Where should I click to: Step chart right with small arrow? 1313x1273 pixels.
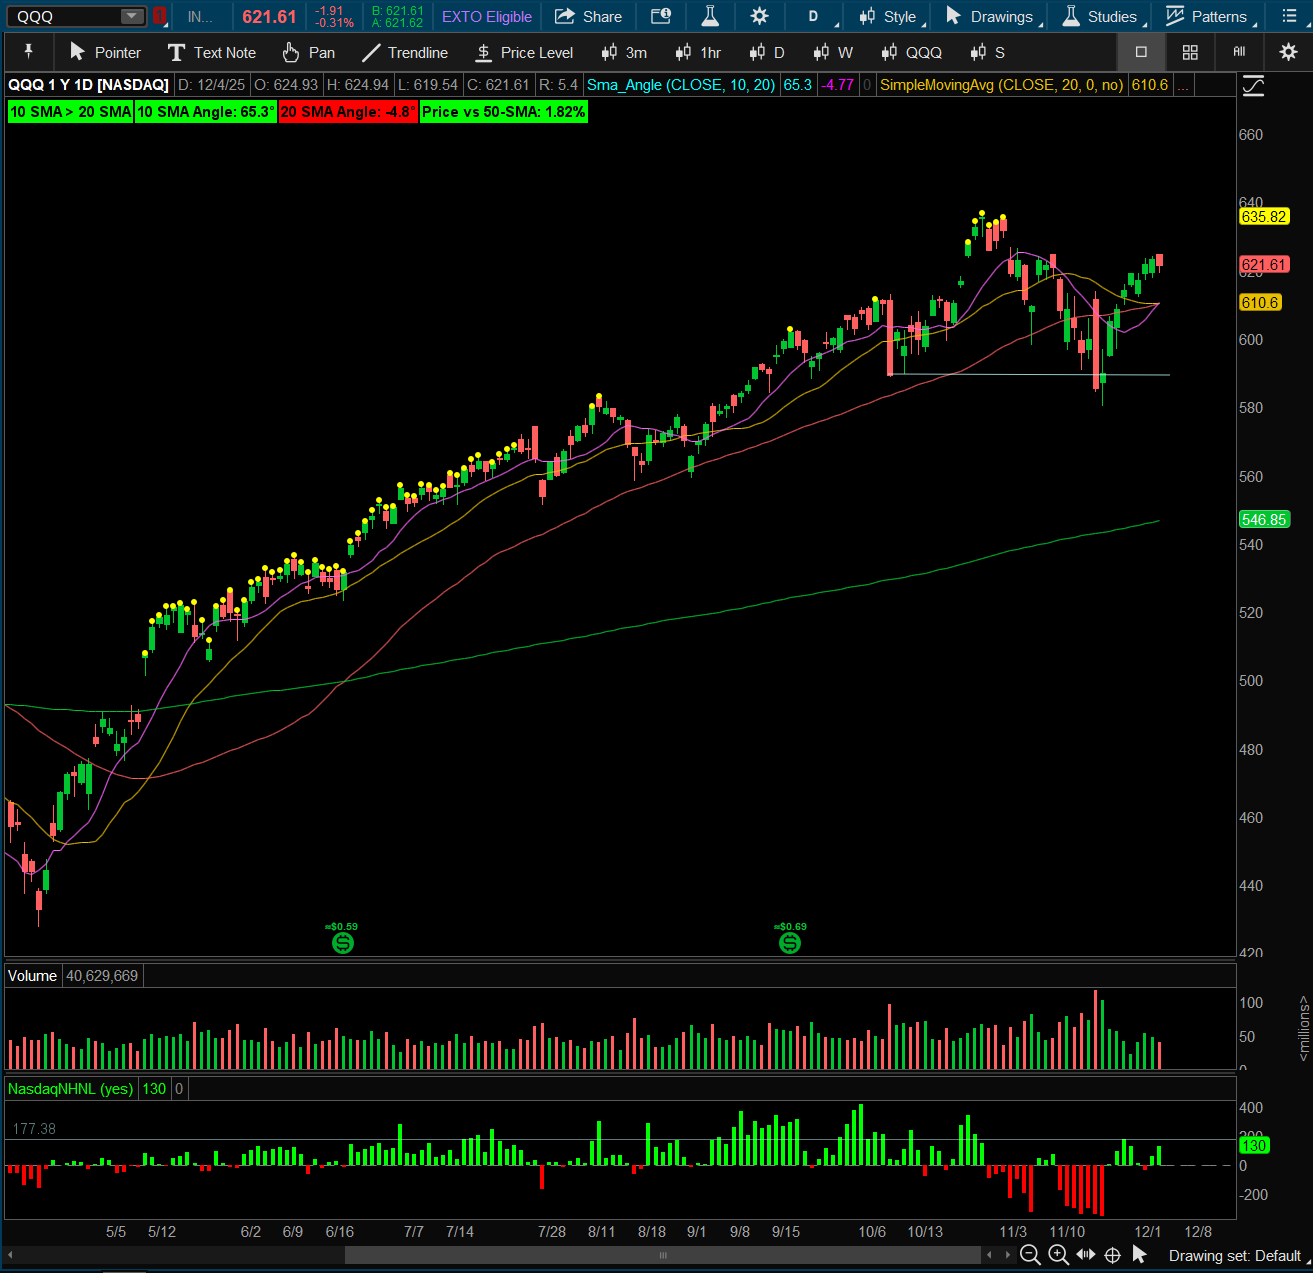[x=1007, y=1255]
